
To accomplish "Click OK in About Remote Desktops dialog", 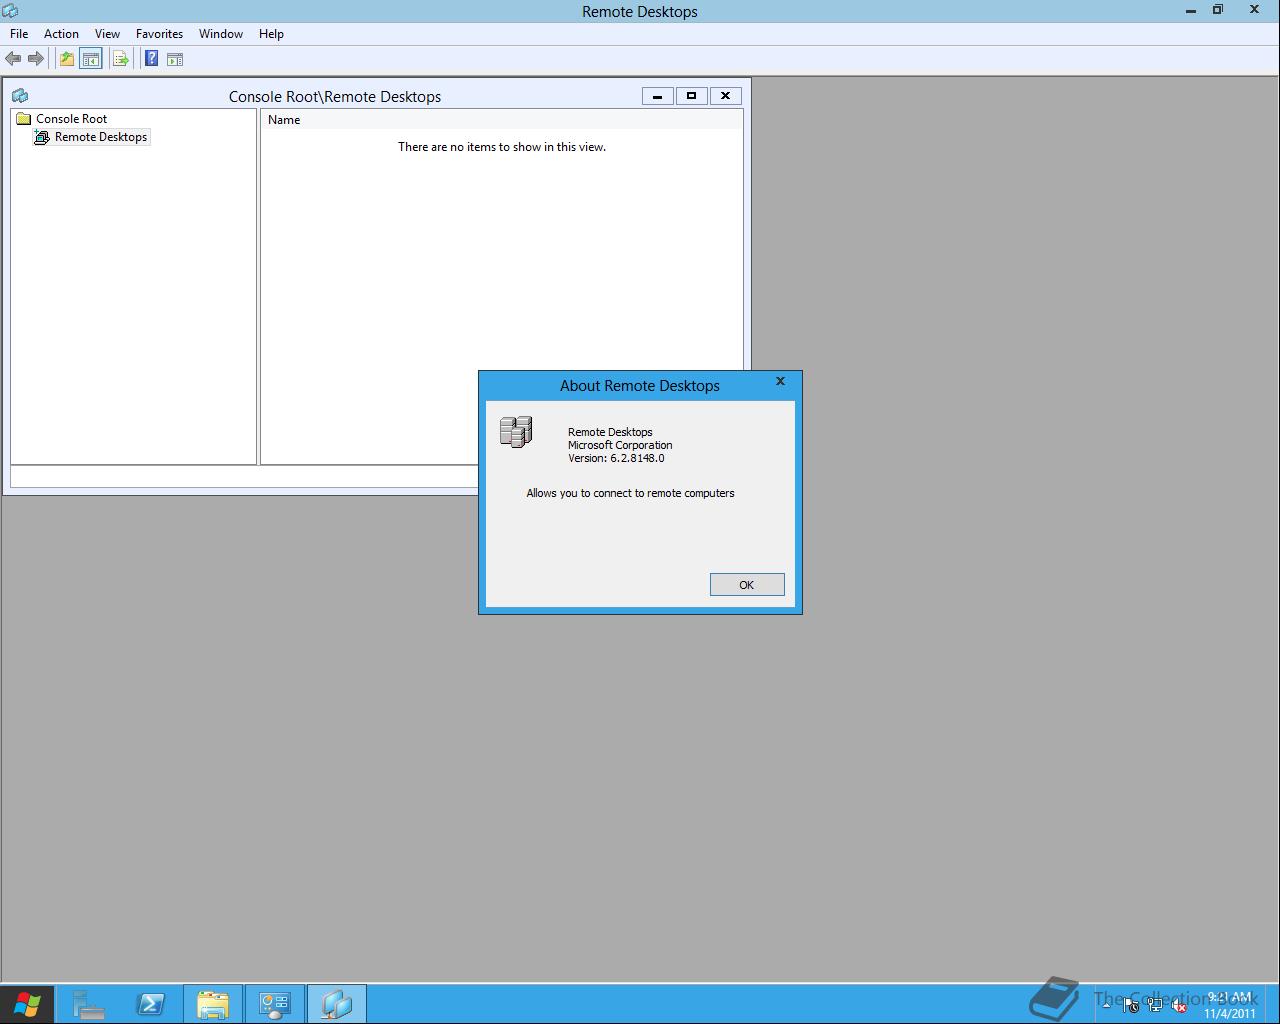I will [747, 584].
